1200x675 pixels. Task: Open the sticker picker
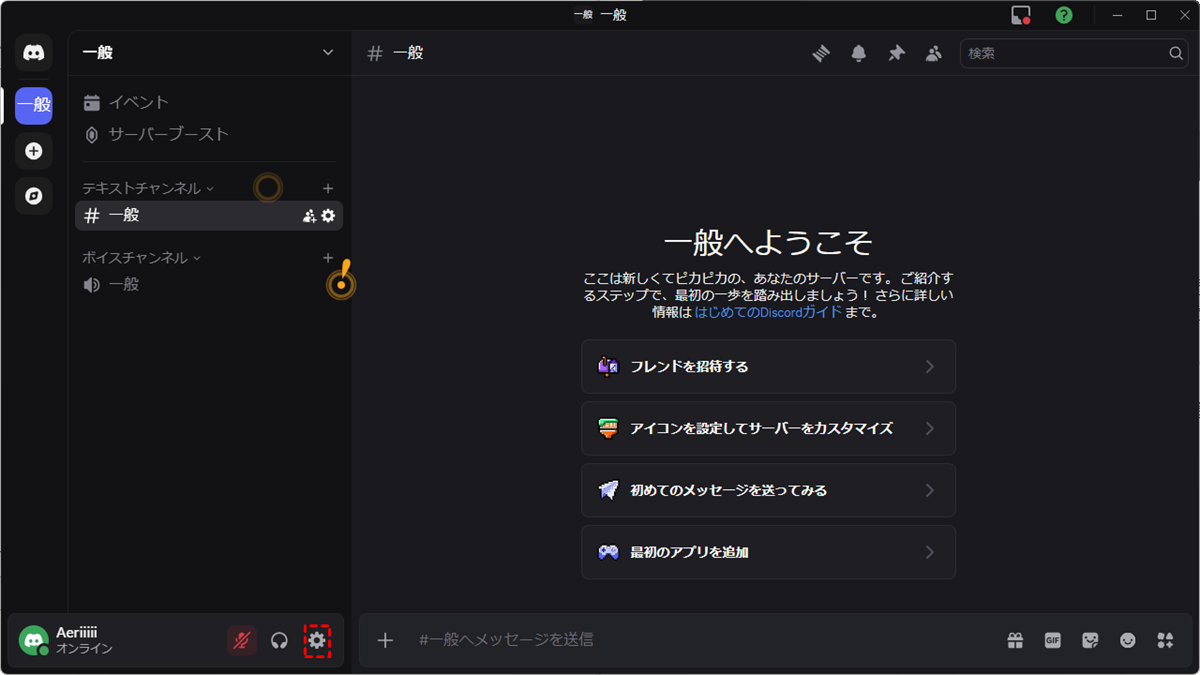coord(1090,641)
